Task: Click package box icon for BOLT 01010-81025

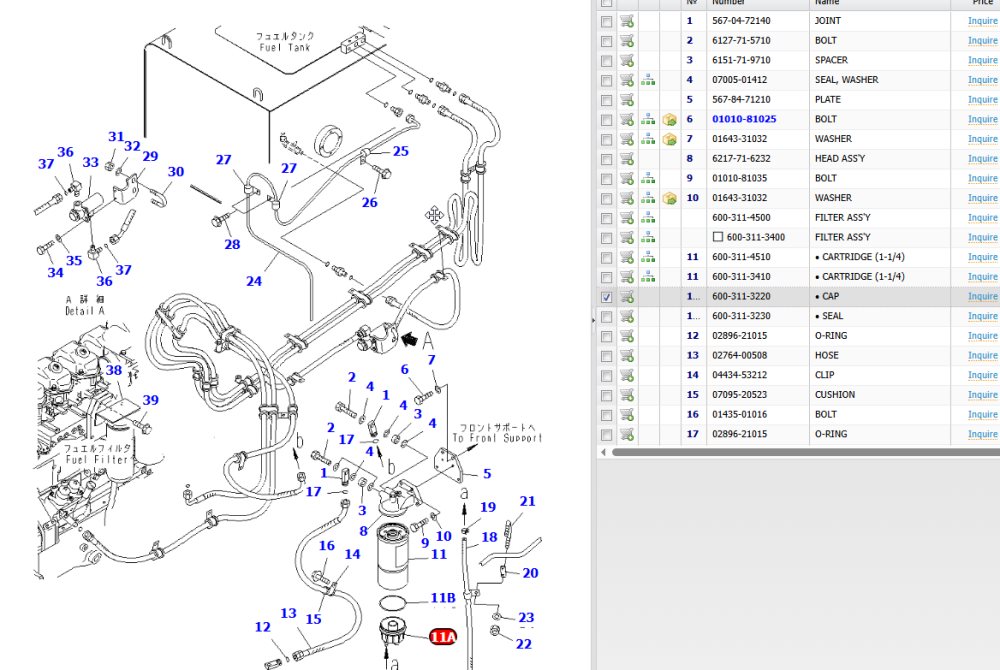Action: coord(669,119)
